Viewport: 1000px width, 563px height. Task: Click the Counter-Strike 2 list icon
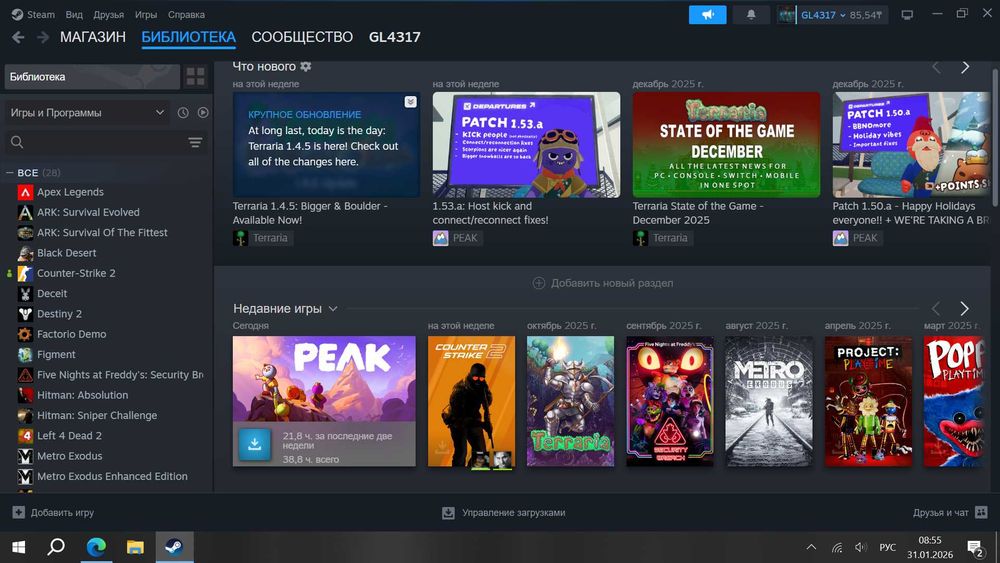[25, 273]
